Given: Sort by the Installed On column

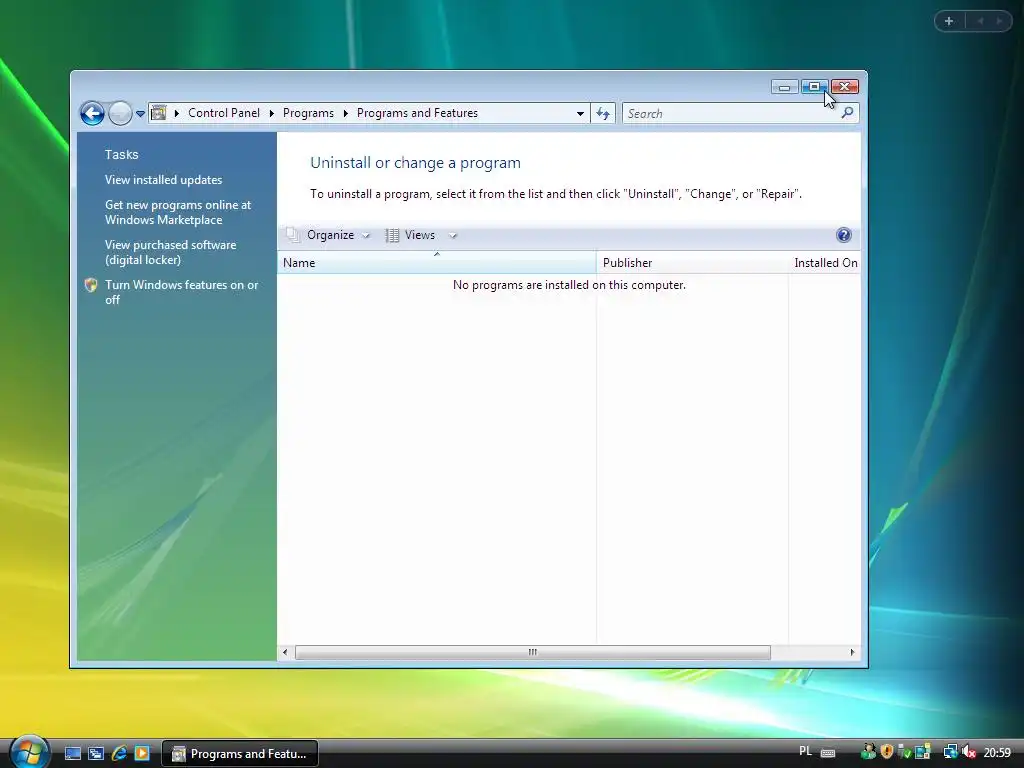Looking at the screenshot, I should coord(825,263).
